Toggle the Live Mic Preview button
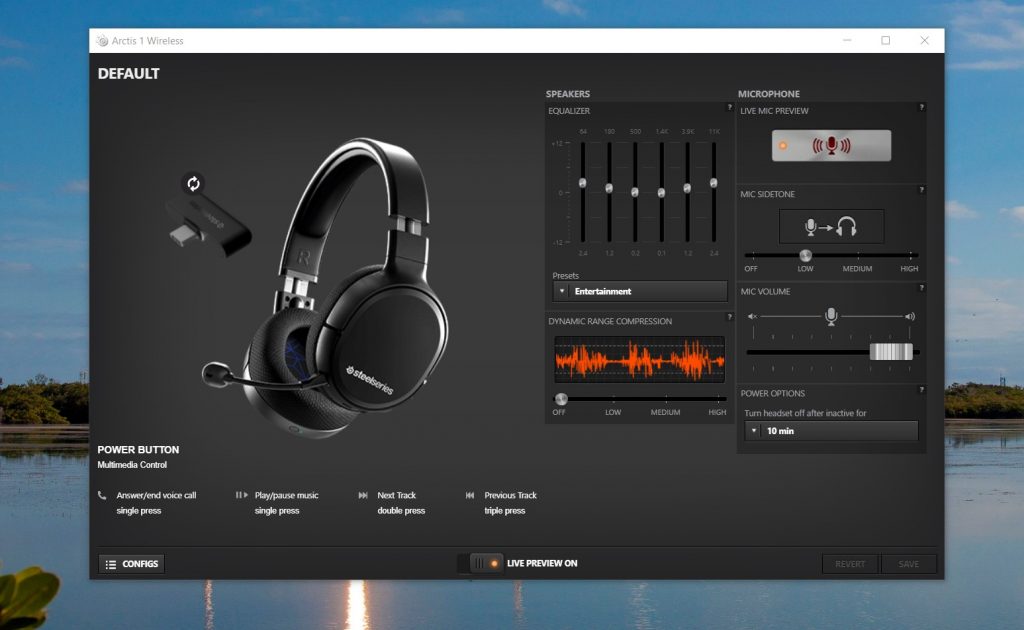 pos(831,146)
